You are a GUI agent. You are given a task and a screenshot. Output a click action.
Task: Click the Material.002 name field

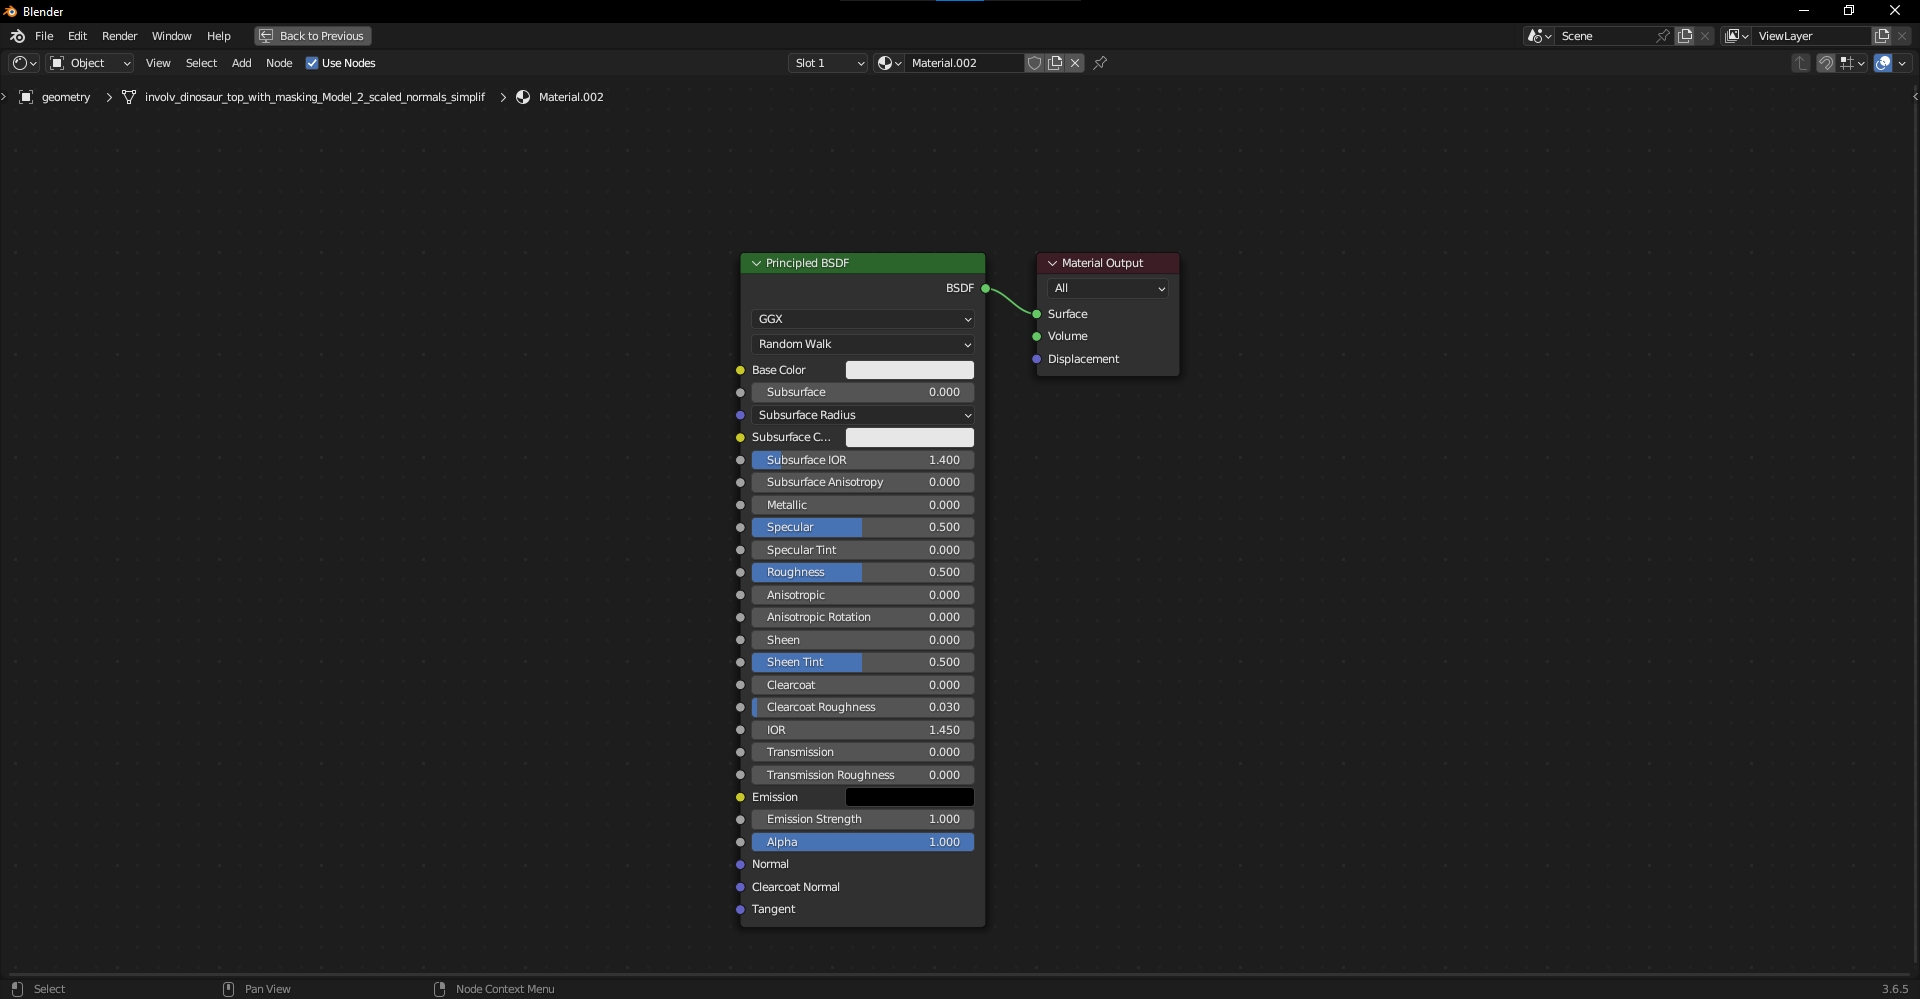click(962, 63)
